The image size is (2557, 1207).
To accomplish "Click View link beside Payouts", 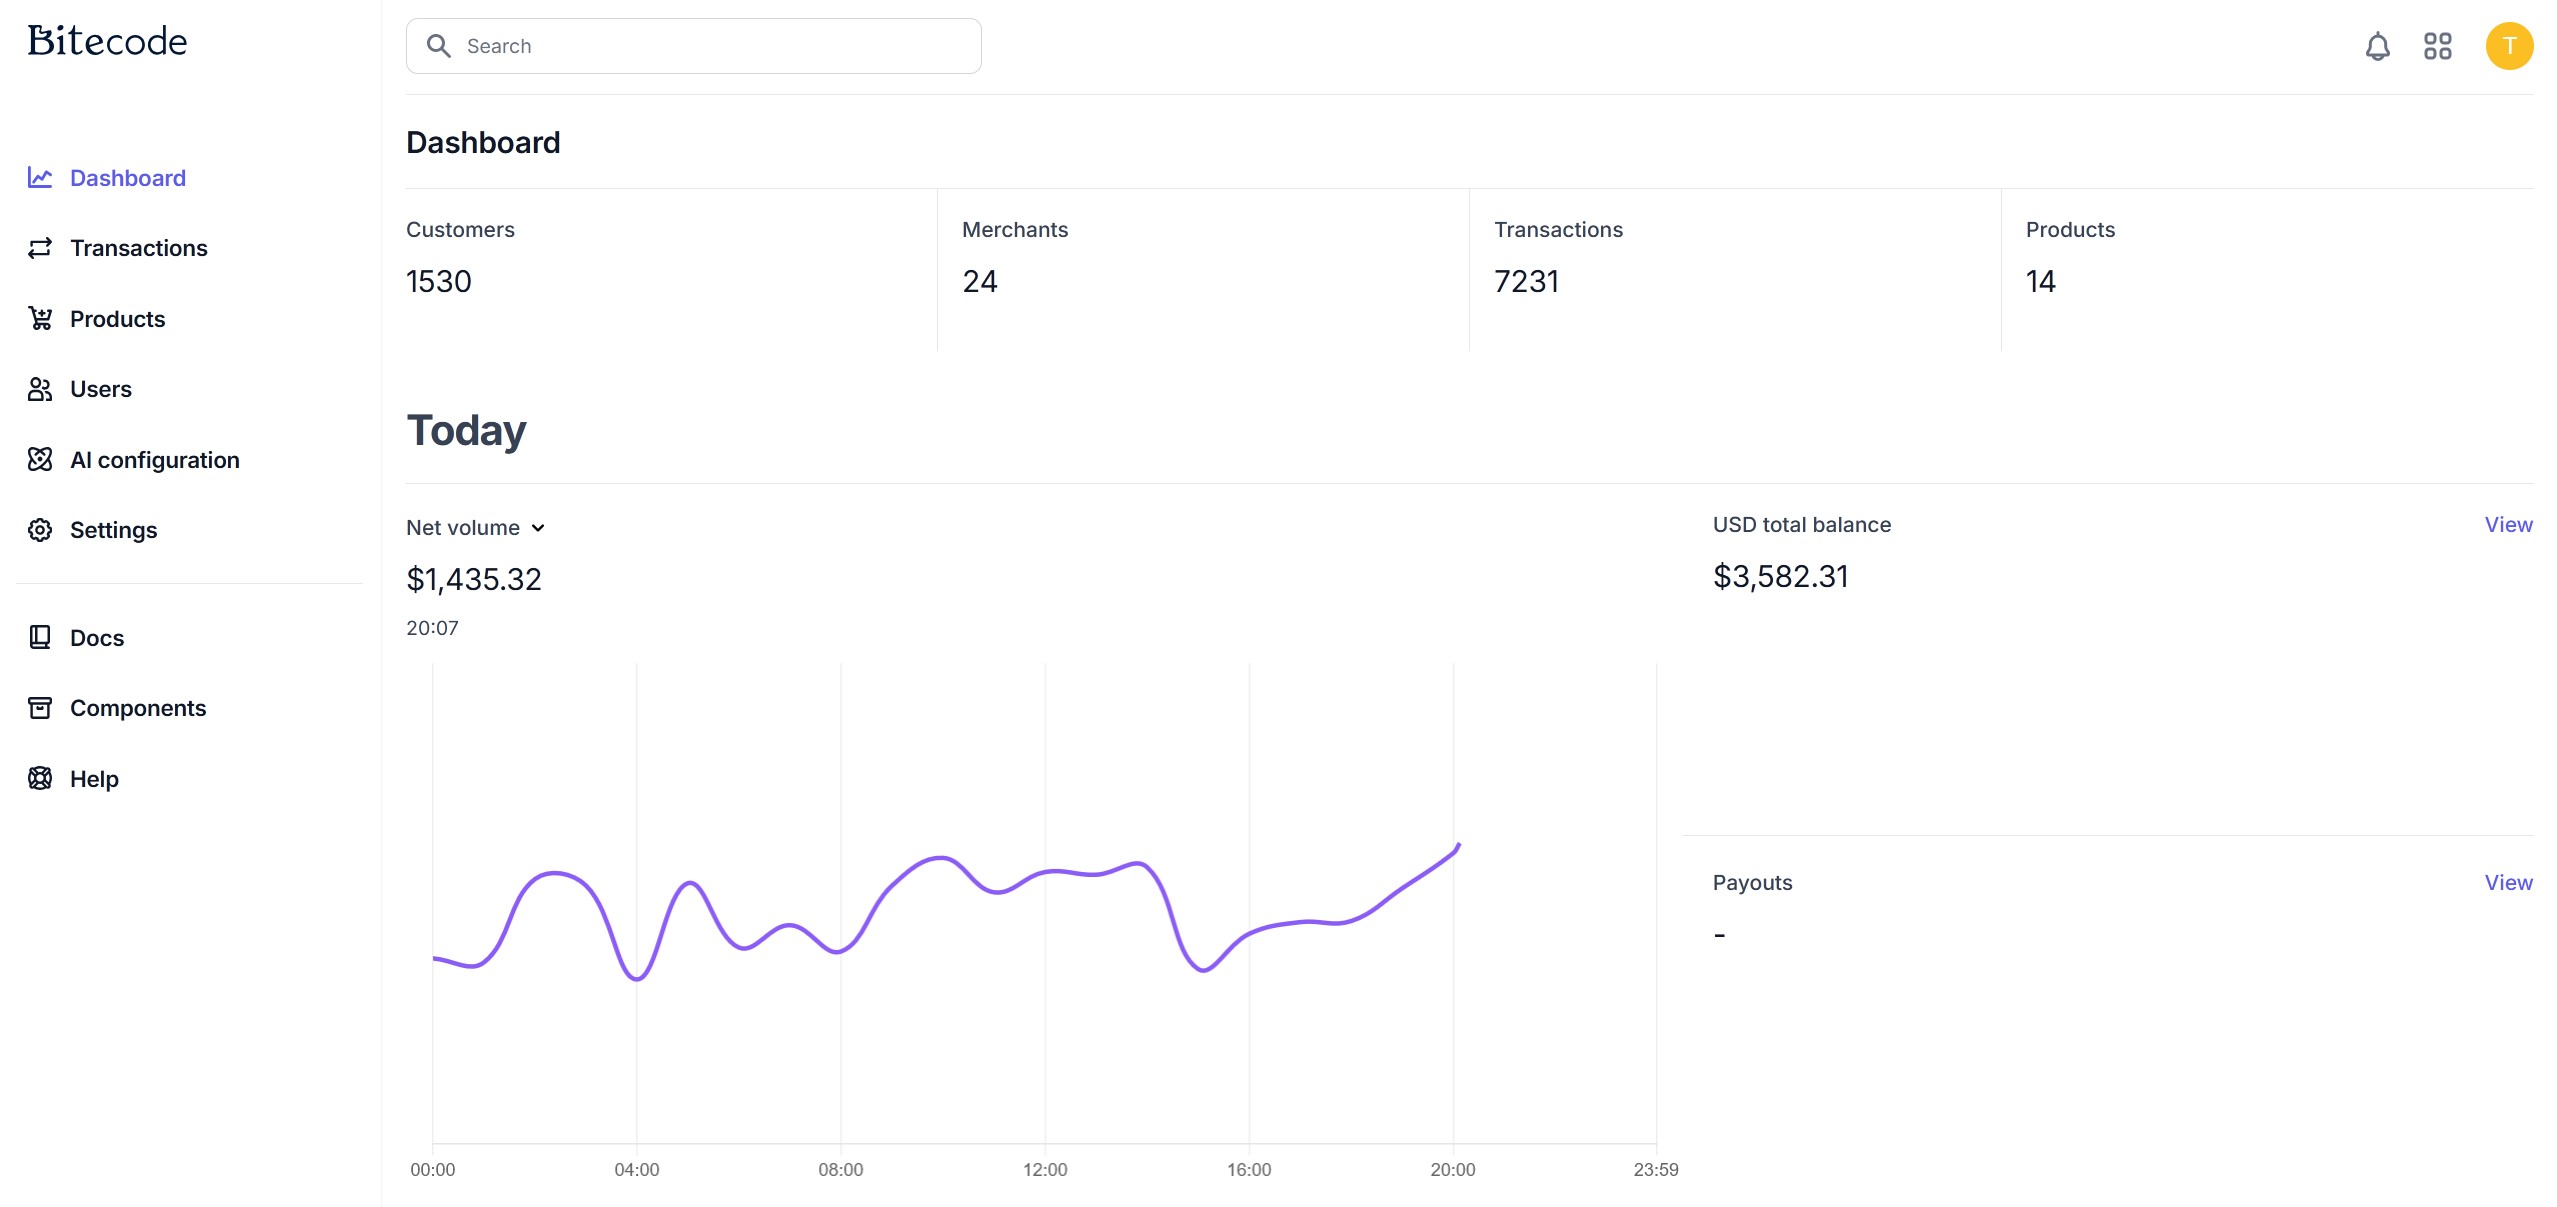I will (x=2507, y=883).
